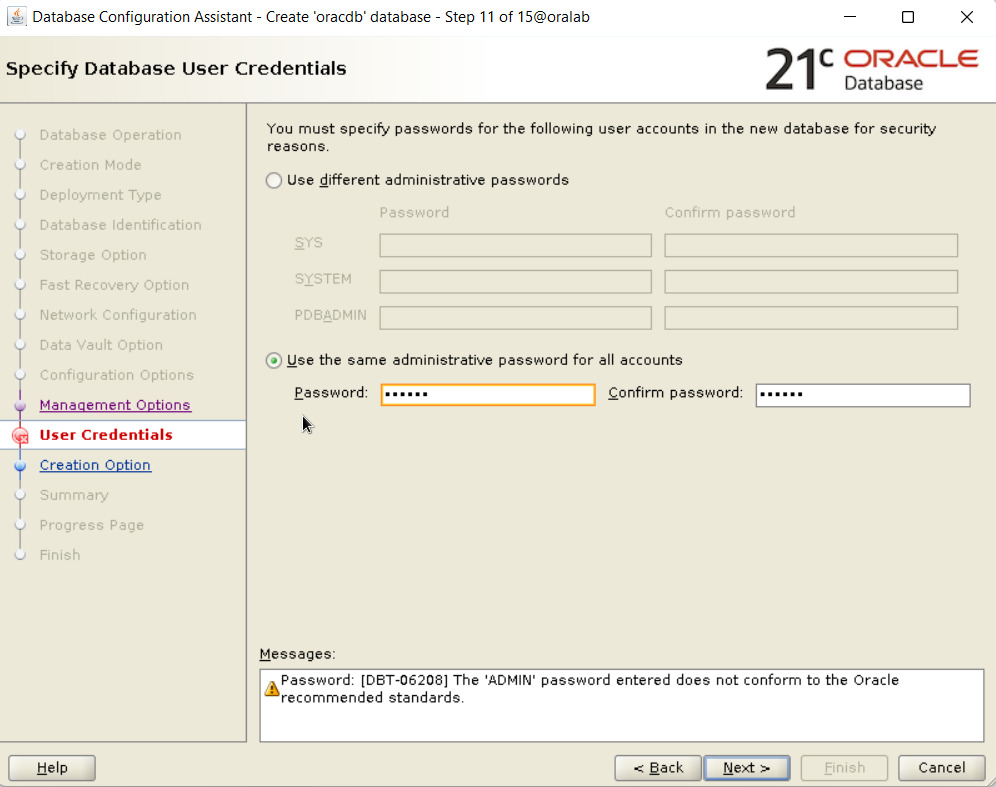Open Help for this step
Viewport: 996px width, 787px height.
52,768
